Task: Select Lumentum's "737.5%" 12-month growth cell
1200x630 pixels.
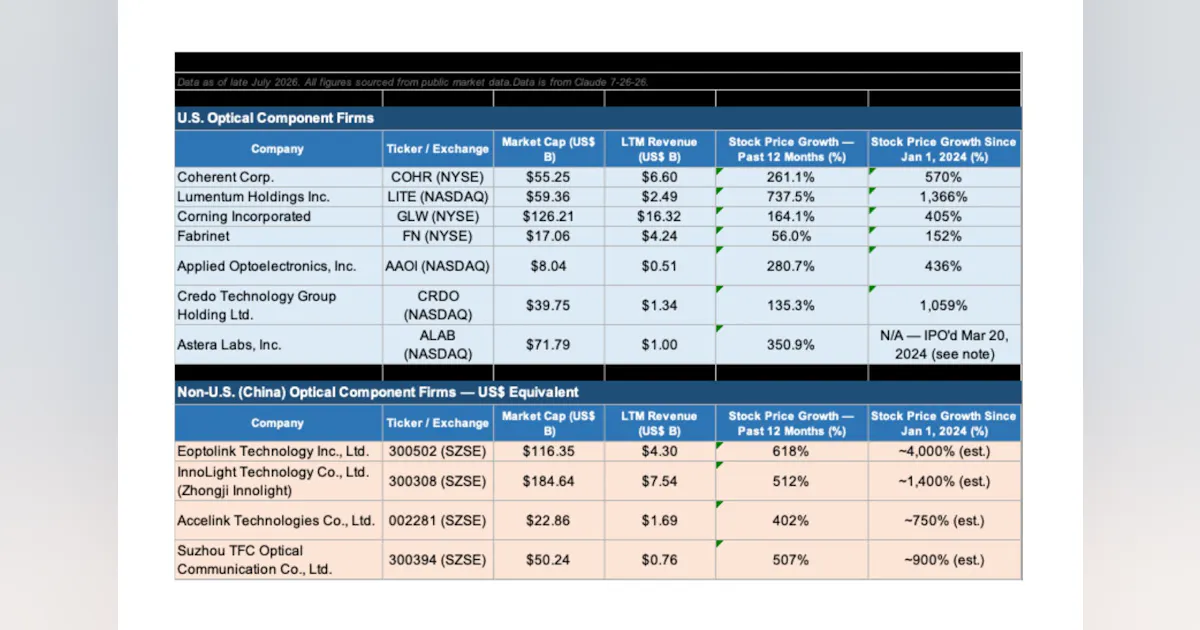Action: click(792, 197)
